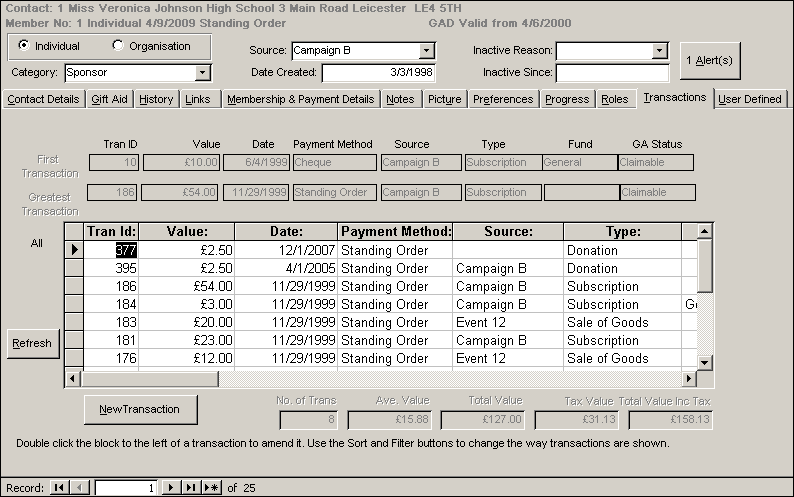
Task: Click Event 12 source in transaction 183 row
Action: [x=508, y=322]
